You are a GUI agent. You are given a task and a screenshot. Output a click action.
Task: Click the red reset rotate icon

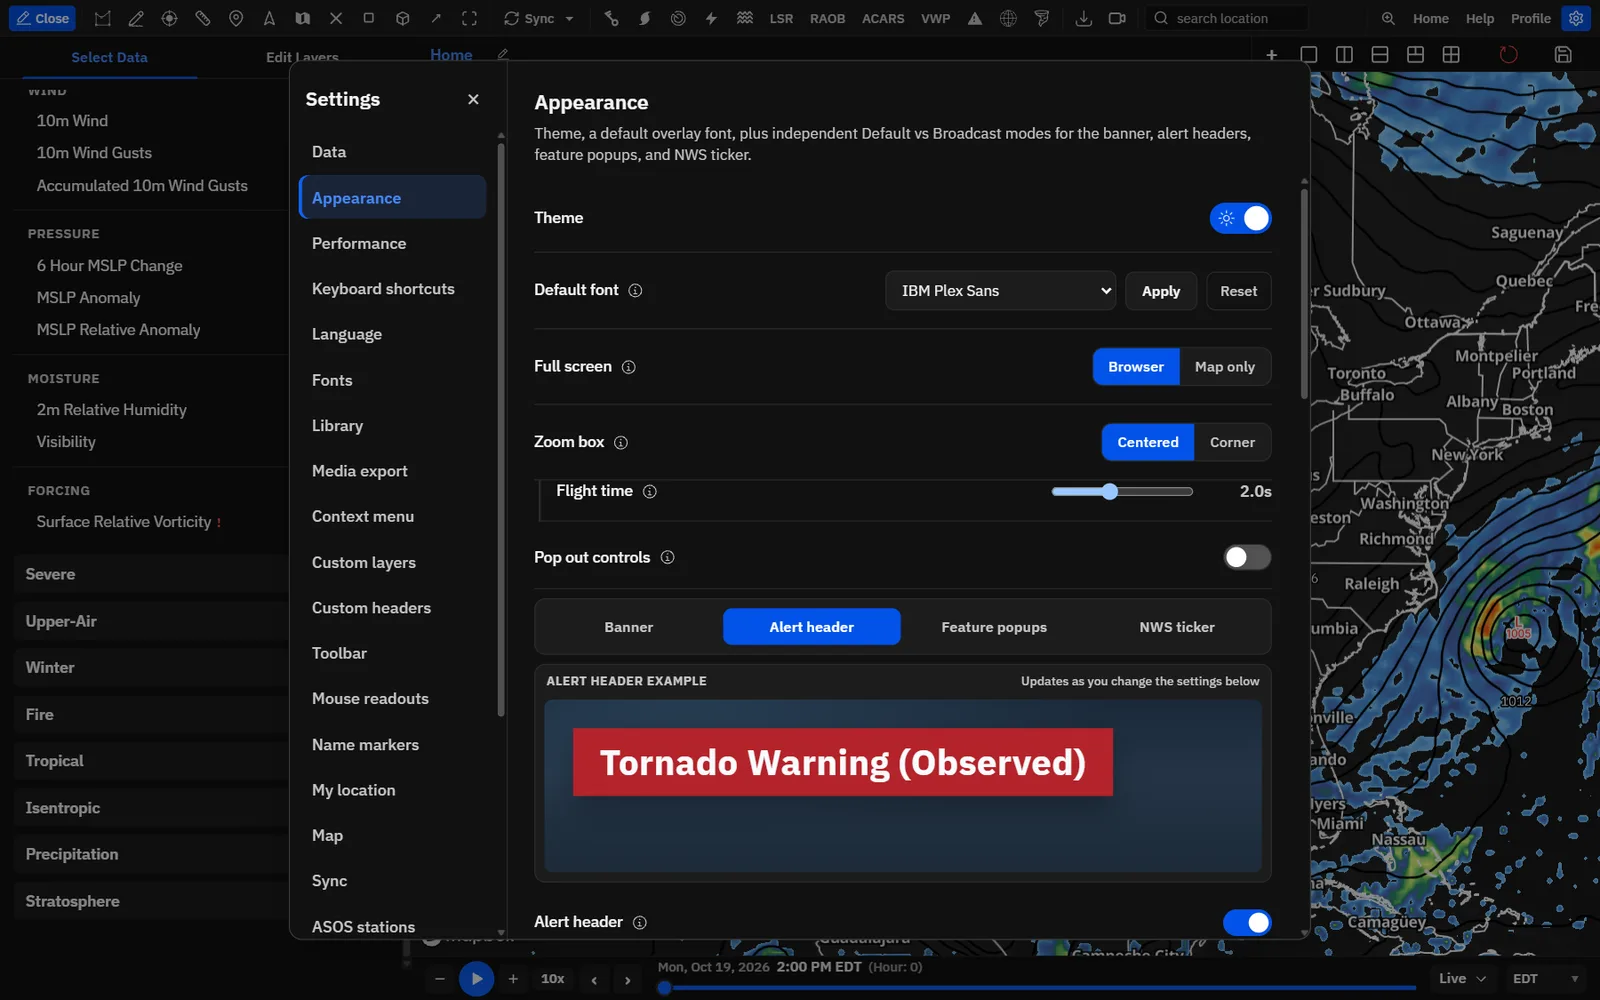click(x=1508, y=55)
